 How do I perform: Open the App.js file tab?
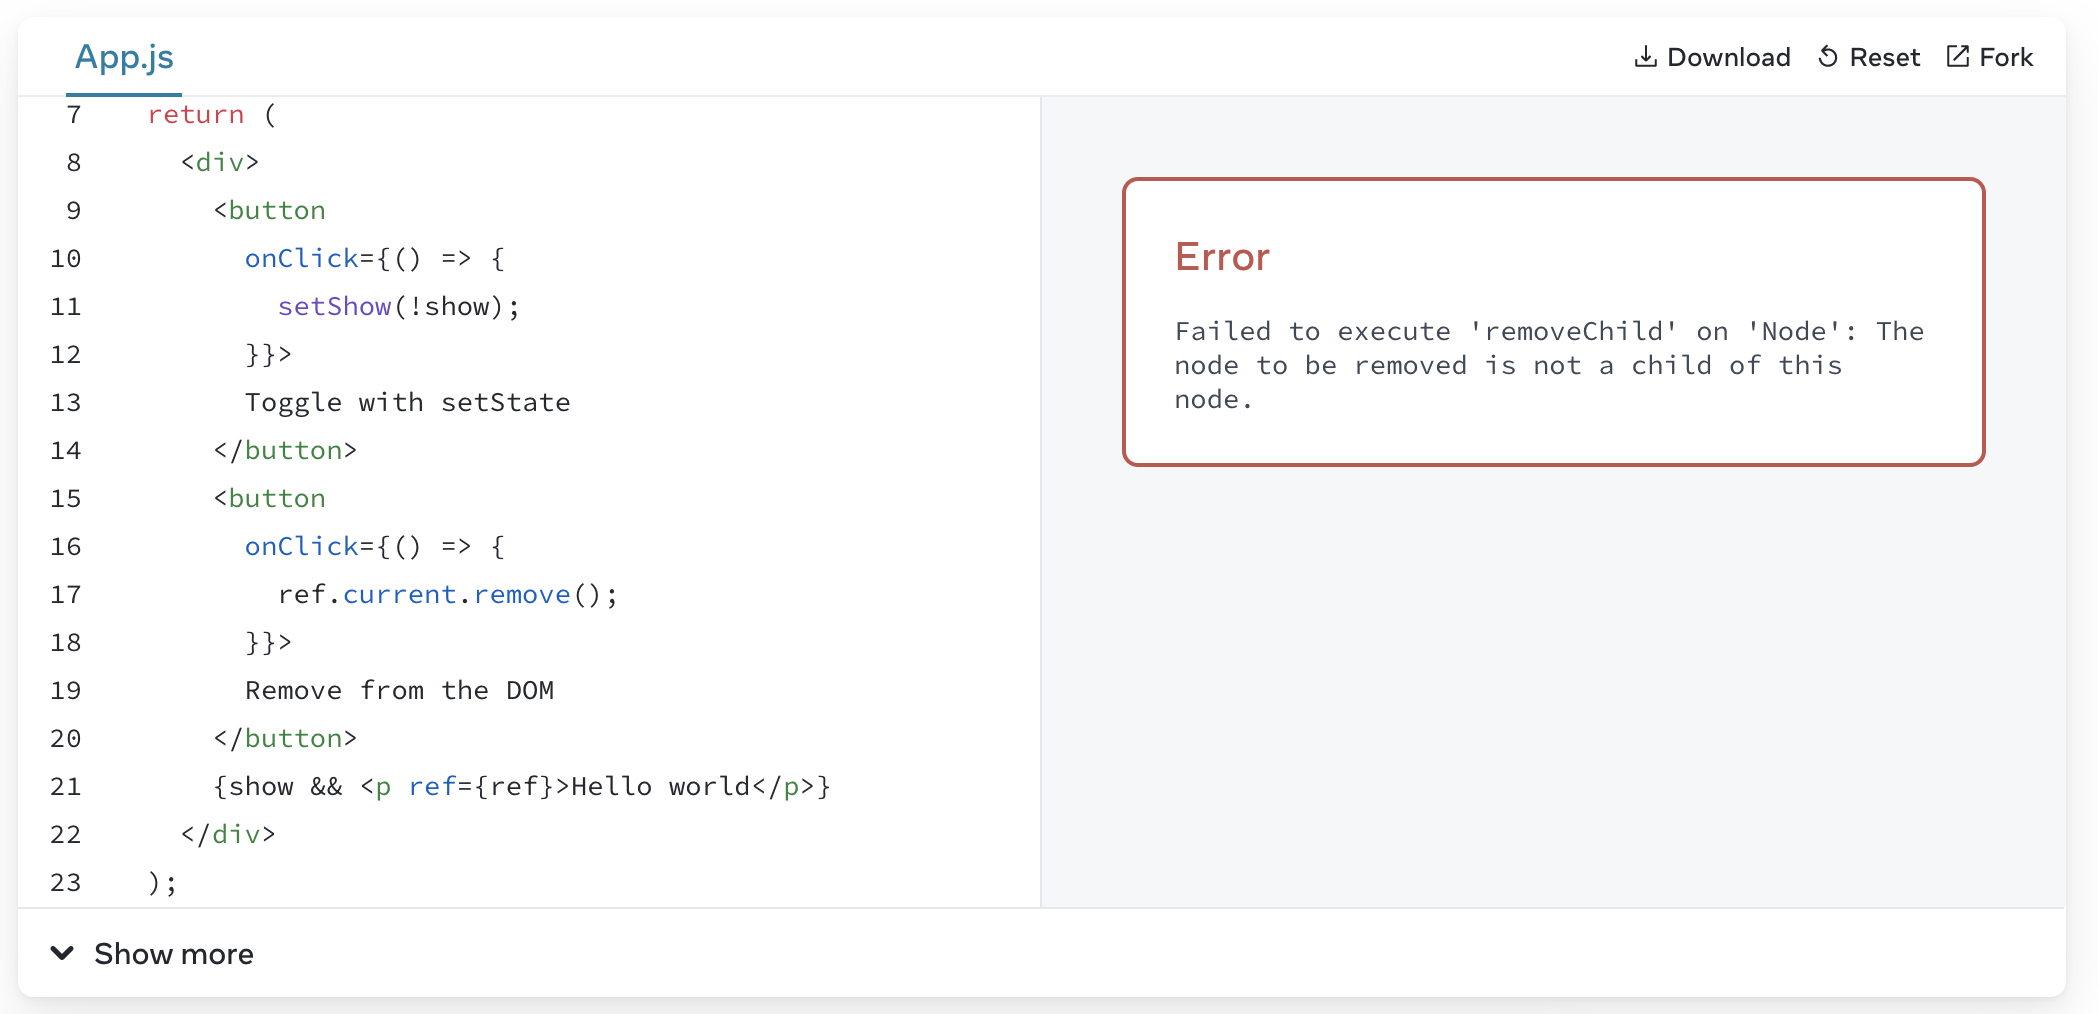point(124,57)
